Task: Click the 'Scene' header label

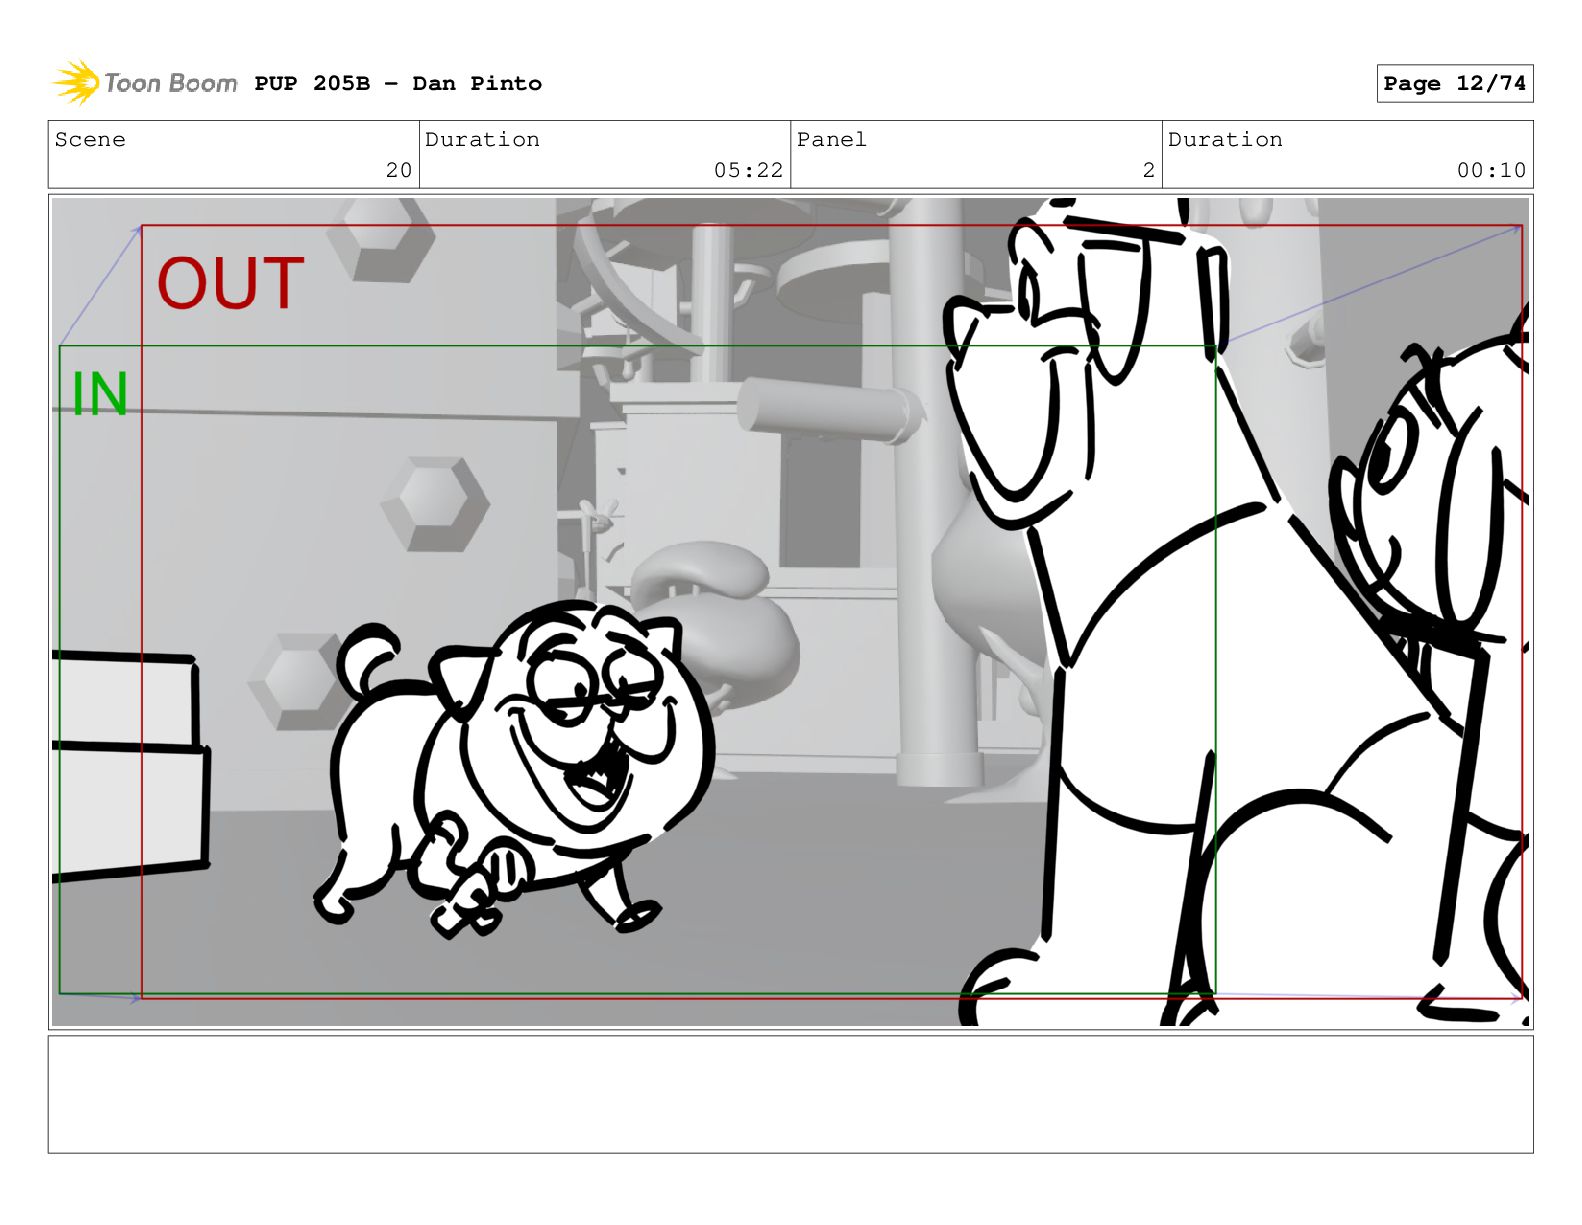Action: click(x=90, y=140)
